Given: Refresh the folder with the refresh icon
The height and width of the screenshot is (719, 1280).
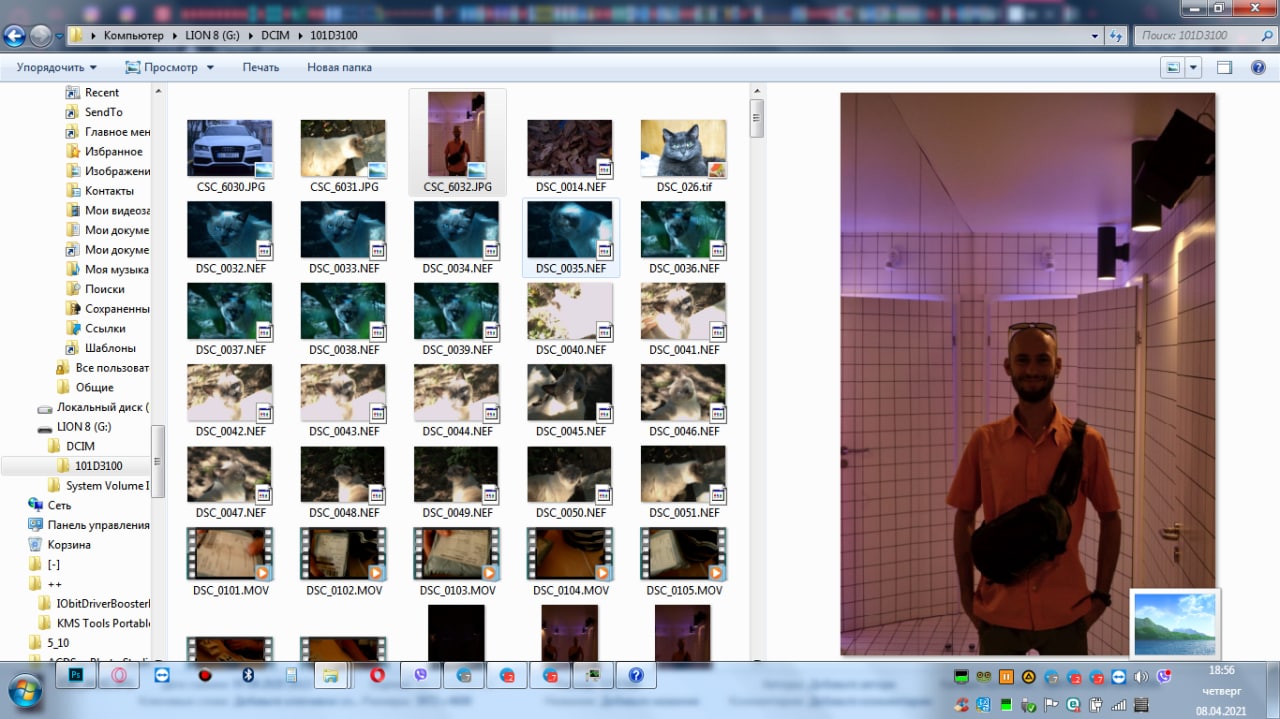Looking at the screenshot, I should 1115,36.
